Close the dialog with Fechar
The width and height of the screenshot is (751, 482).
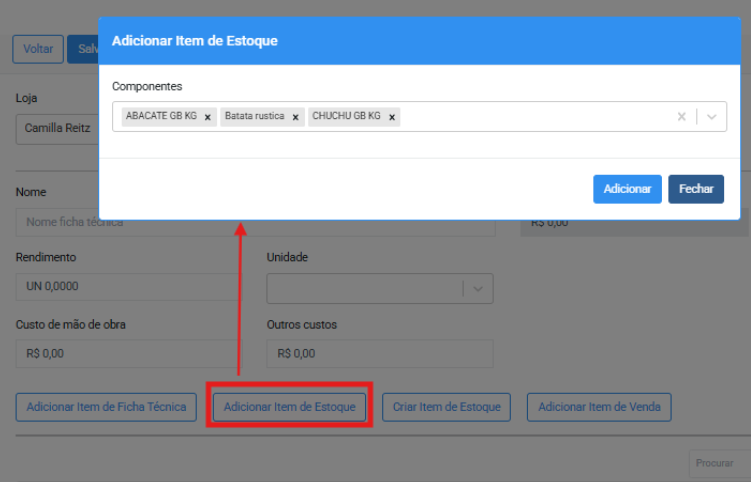click(x=695, y=189)
